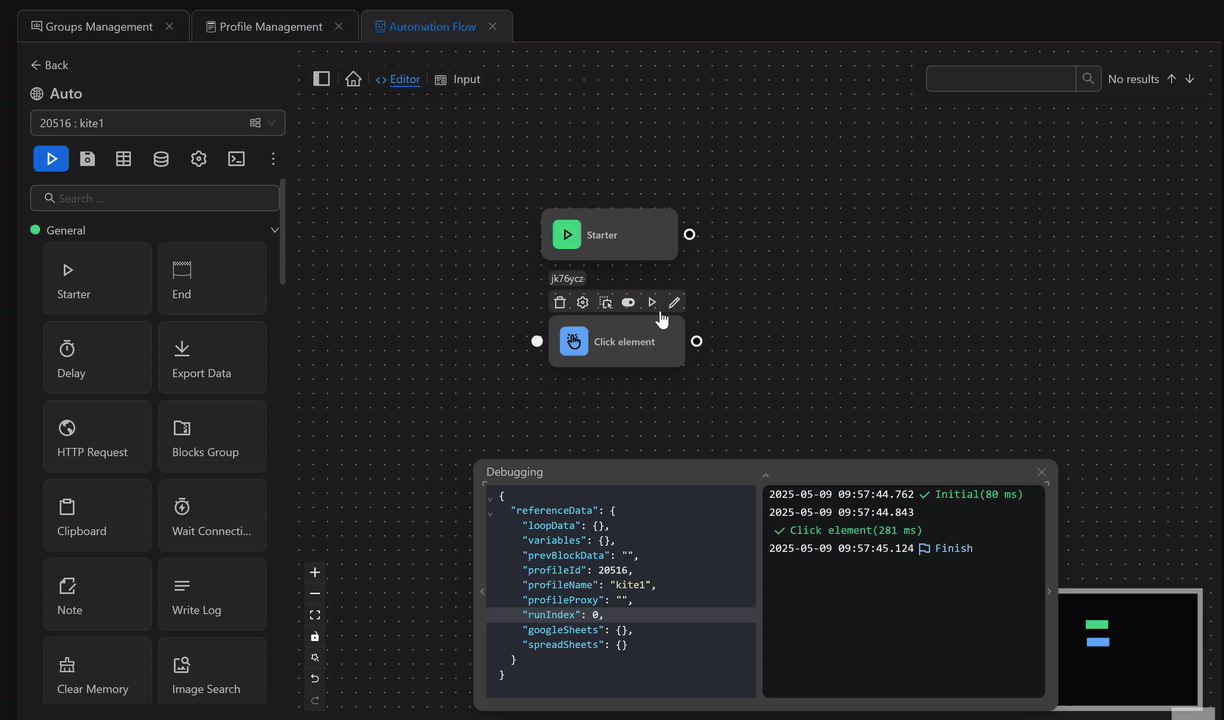Run the workflow with the blue play button
The width and height of the screenshot is (1224, 720).
tap(51, 159)
